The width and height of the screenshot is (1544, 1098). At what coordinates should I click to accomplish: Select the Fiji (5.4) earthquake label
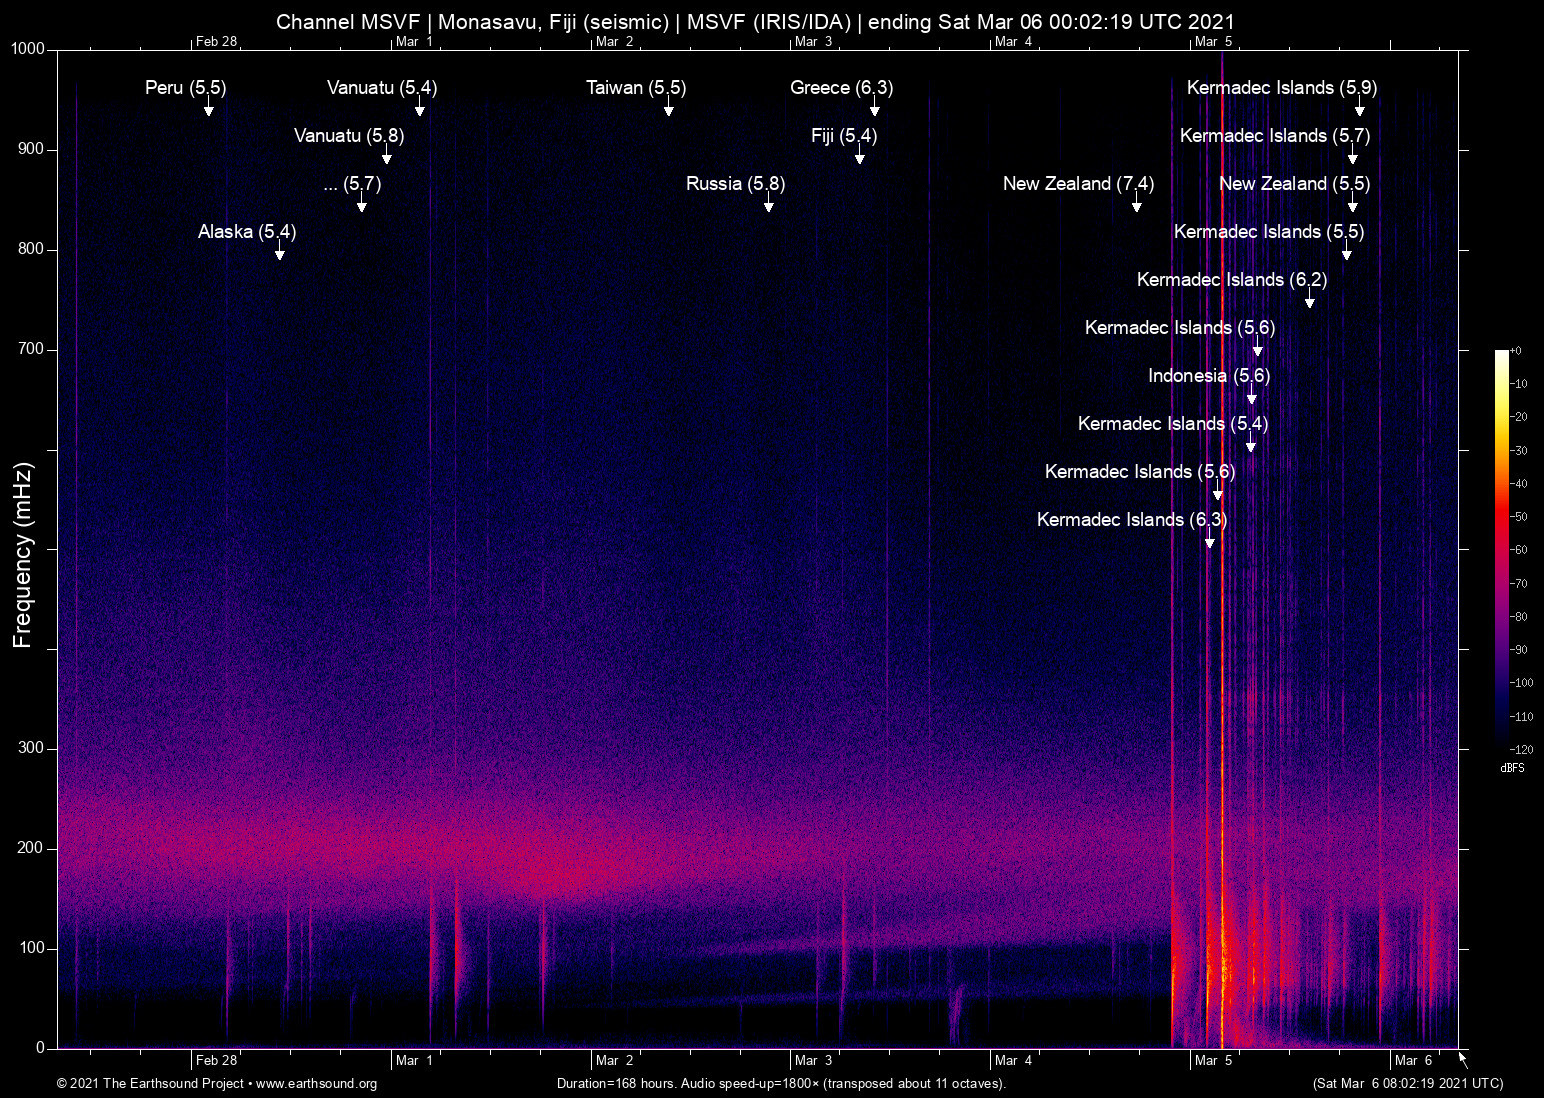pos(841,136)
